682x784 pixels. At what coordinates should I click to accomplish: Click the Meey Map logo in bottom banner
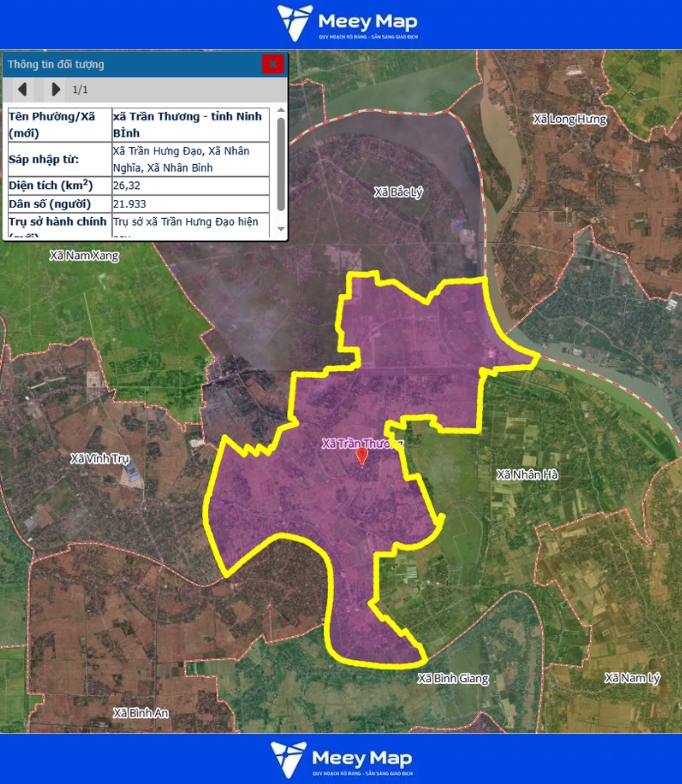click(x=341, y=760)
